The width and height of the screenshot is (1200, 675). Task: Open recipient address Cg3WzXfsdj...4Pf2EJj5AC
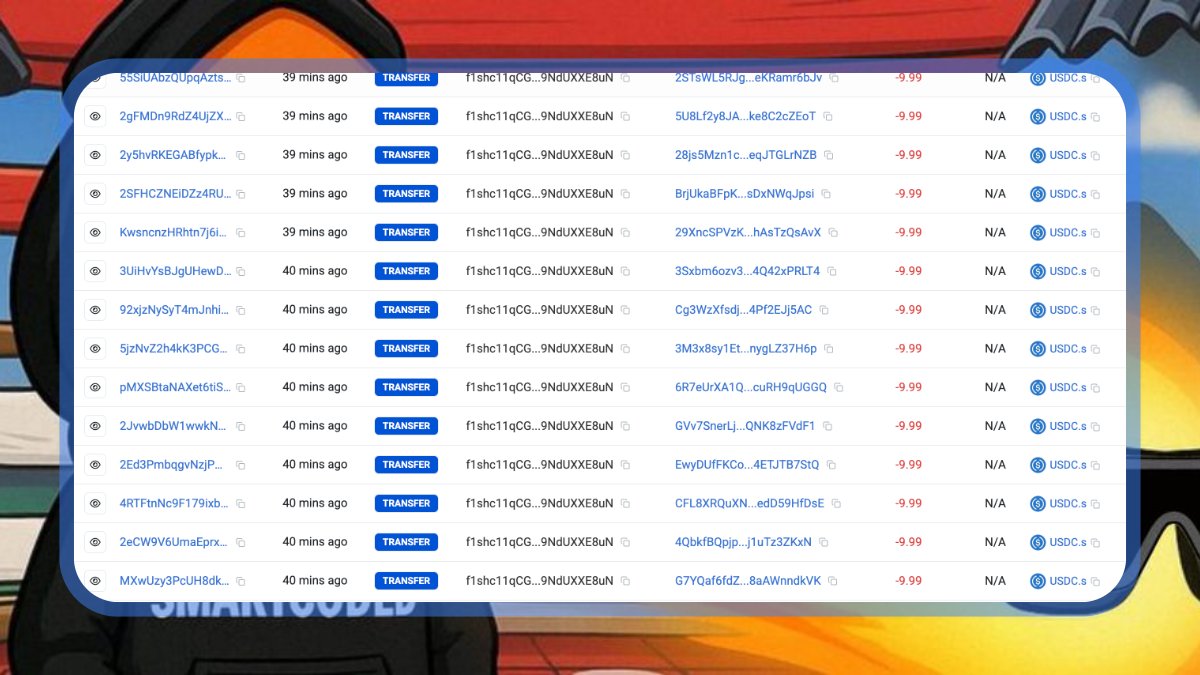[x=744, y=310]
